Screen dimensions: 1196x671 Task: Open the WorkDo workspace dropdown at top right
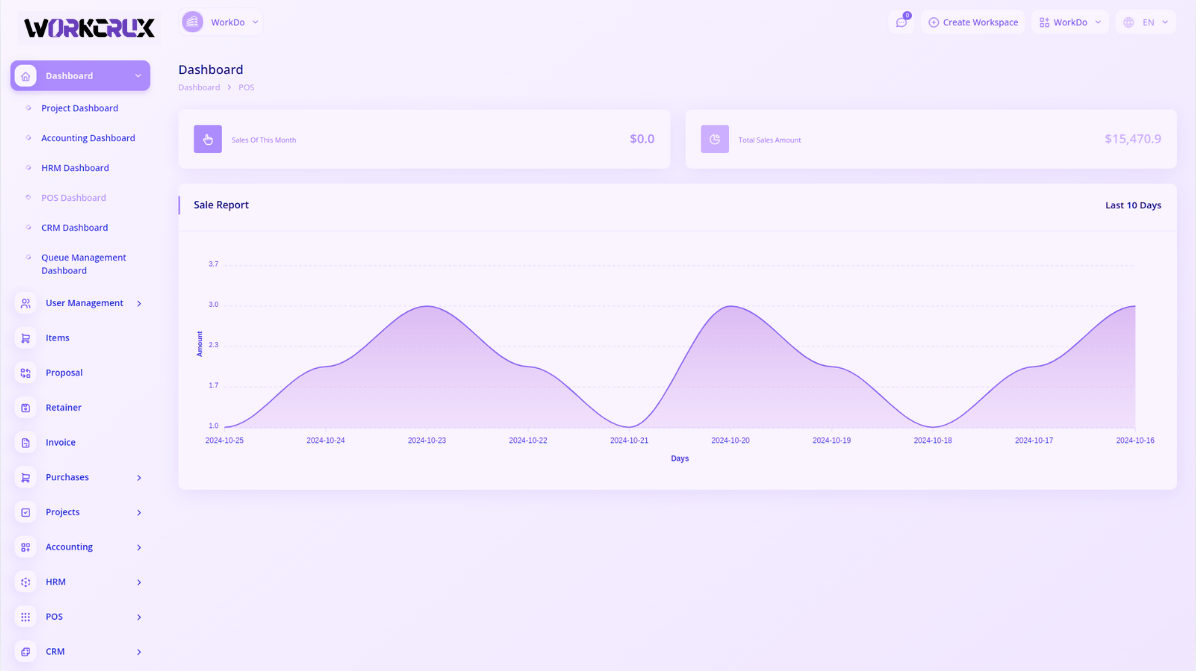1070,22
